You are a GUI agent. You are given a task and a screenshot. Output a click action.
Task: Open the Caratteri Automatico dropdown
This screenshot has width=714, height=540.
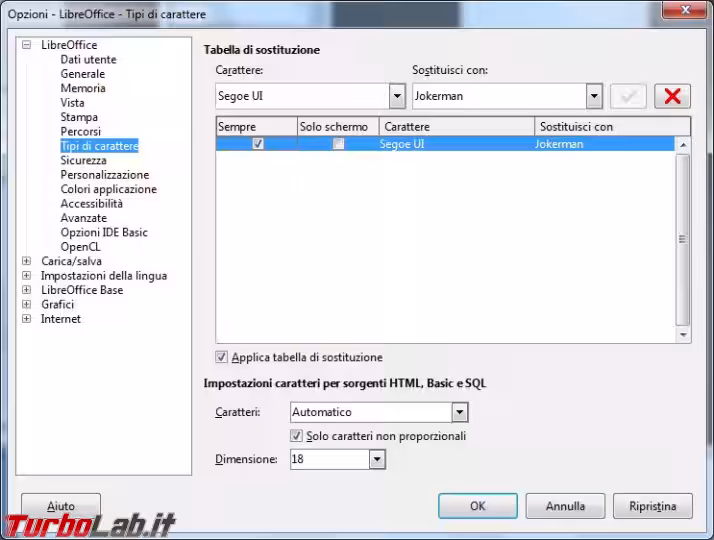coord(459,412)
